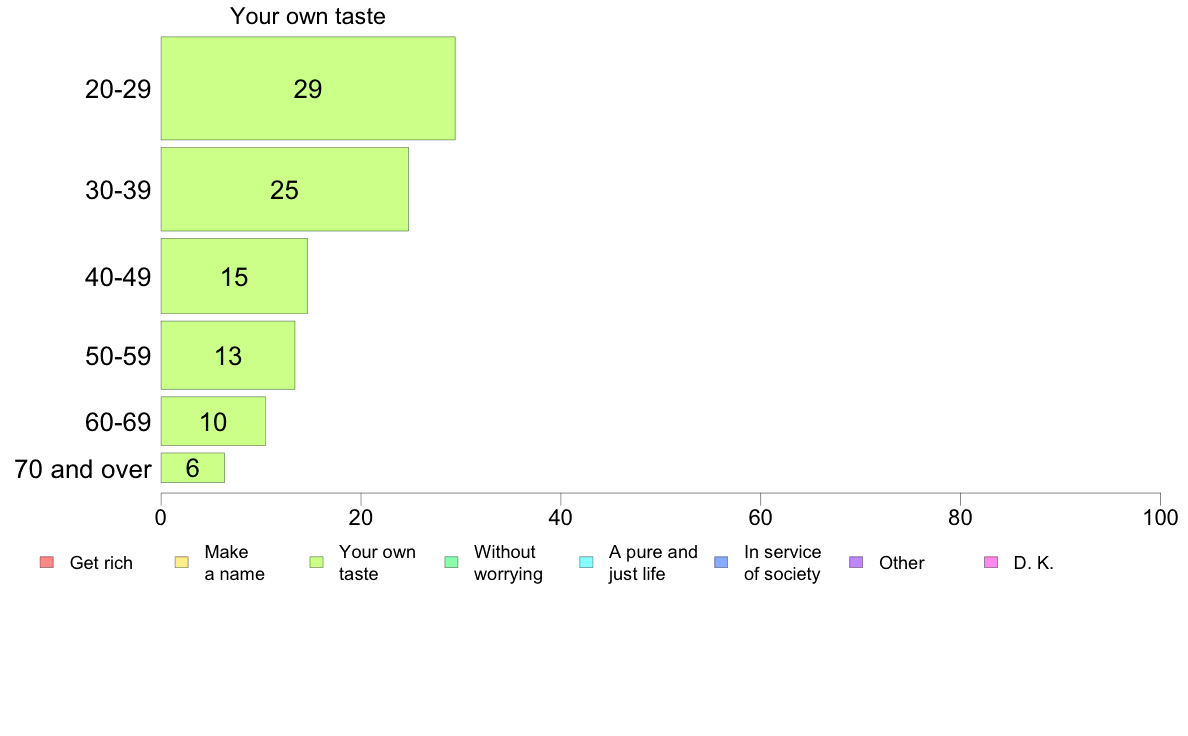
Task: Click the In service of society swatch
Action: [721, 562]
